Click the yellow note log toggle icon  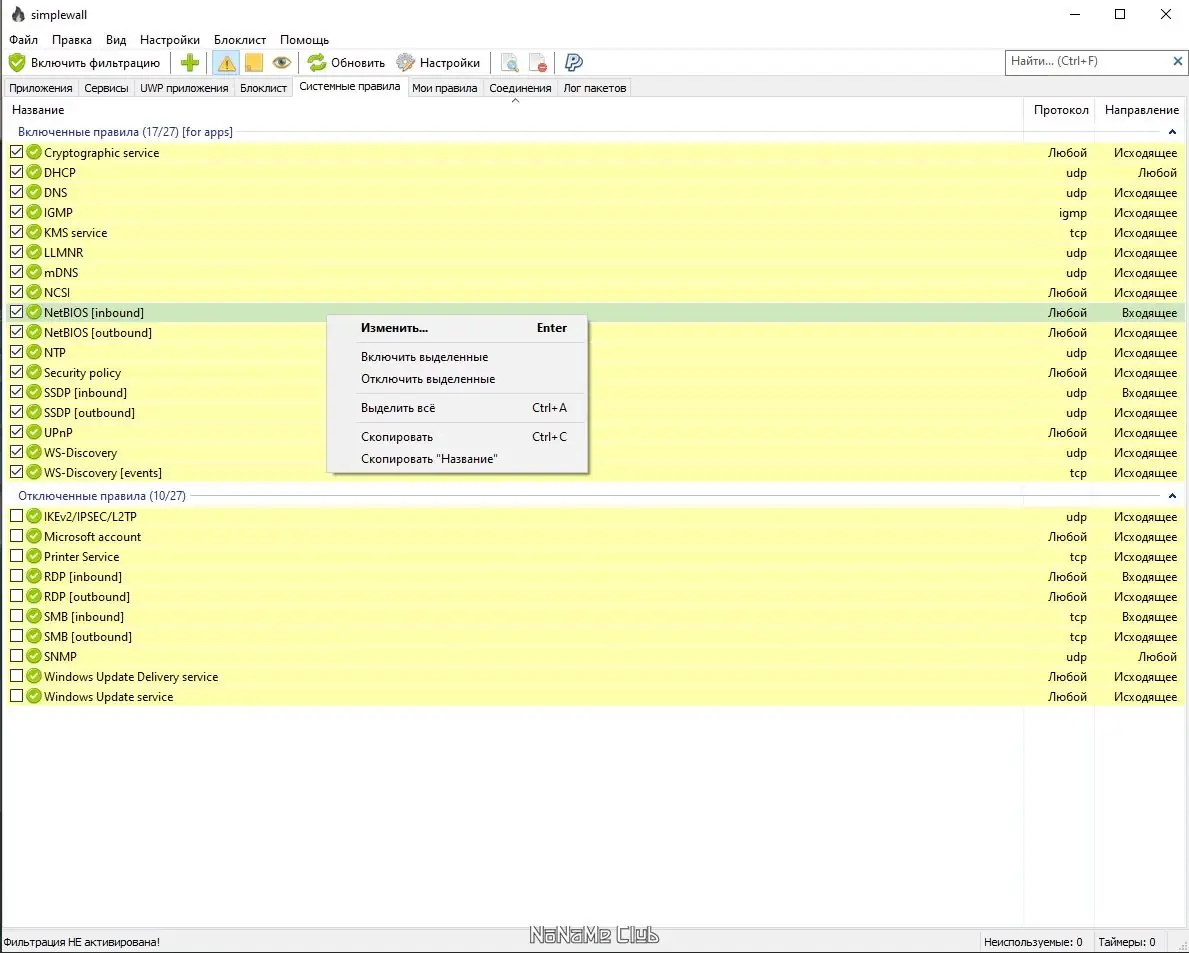(253, 63)
